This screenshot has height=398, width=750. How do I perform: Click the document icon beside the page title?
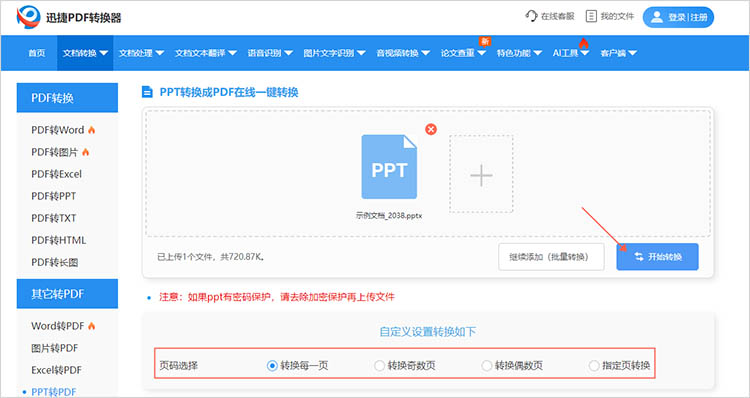(x=147, y=92)
